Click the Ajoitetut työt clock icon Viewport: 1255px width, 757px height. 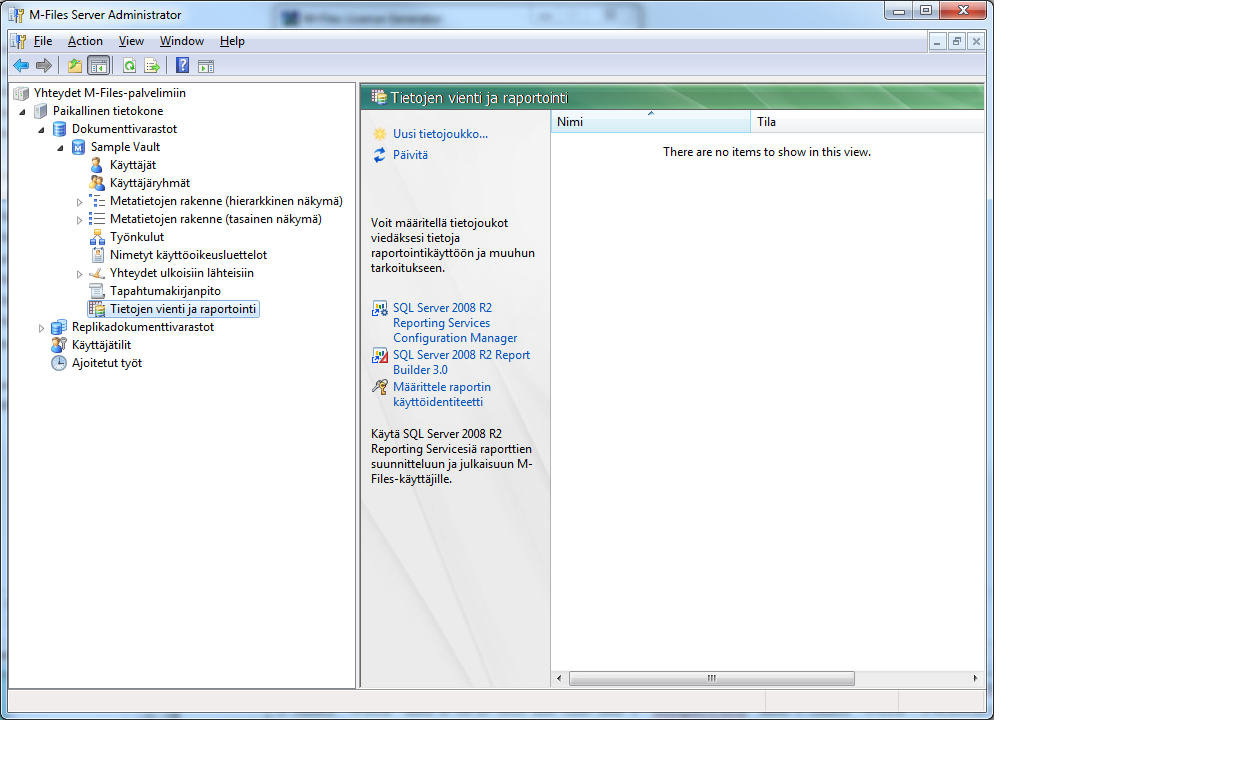(x=59, y=363)
